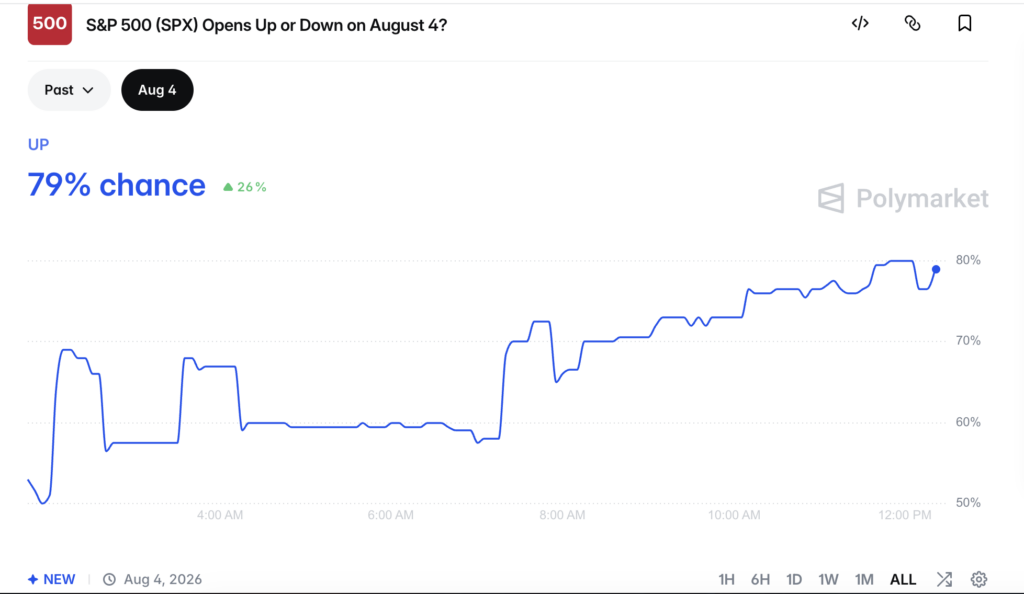Viewport: 1024px width, 594px height.
Task: Choose the 1M time range
Action: (x=864, y=579)
